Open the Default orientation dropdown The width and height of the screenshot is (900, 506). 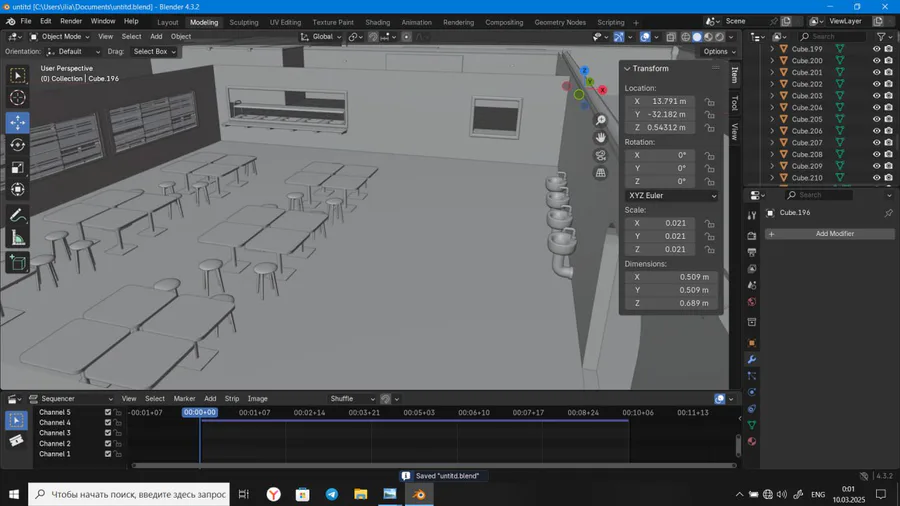[73, 52]
